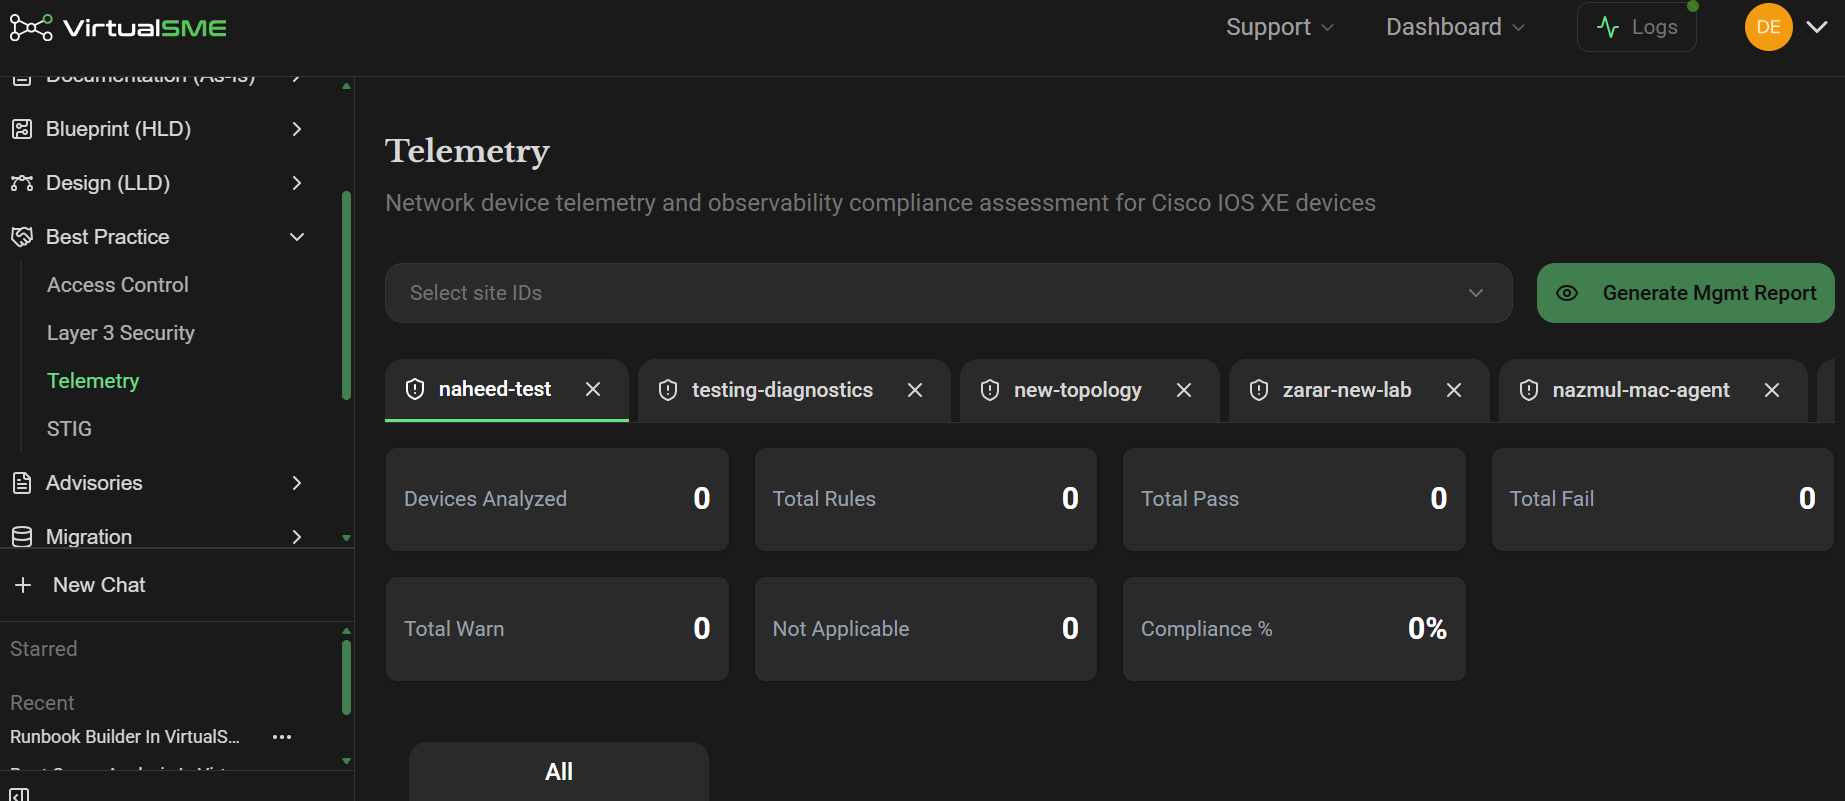
Task: Click the Total Pass card
Action: 1294,499
